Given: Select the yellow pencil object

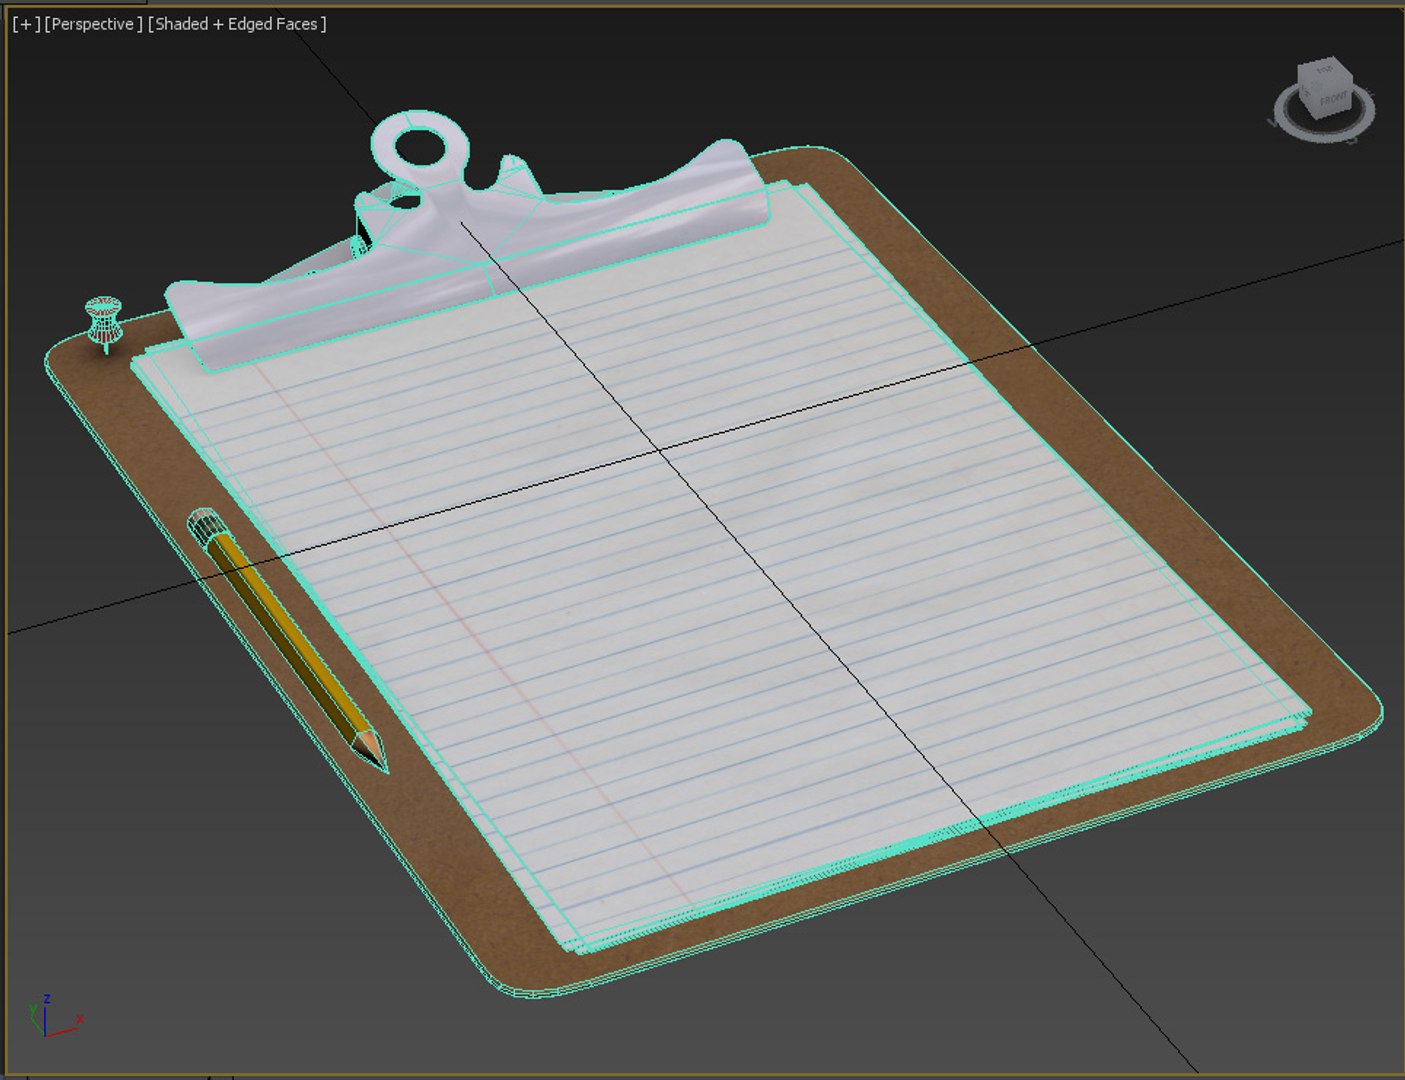Looking at the screenshot, I should [x=288, y=641].
